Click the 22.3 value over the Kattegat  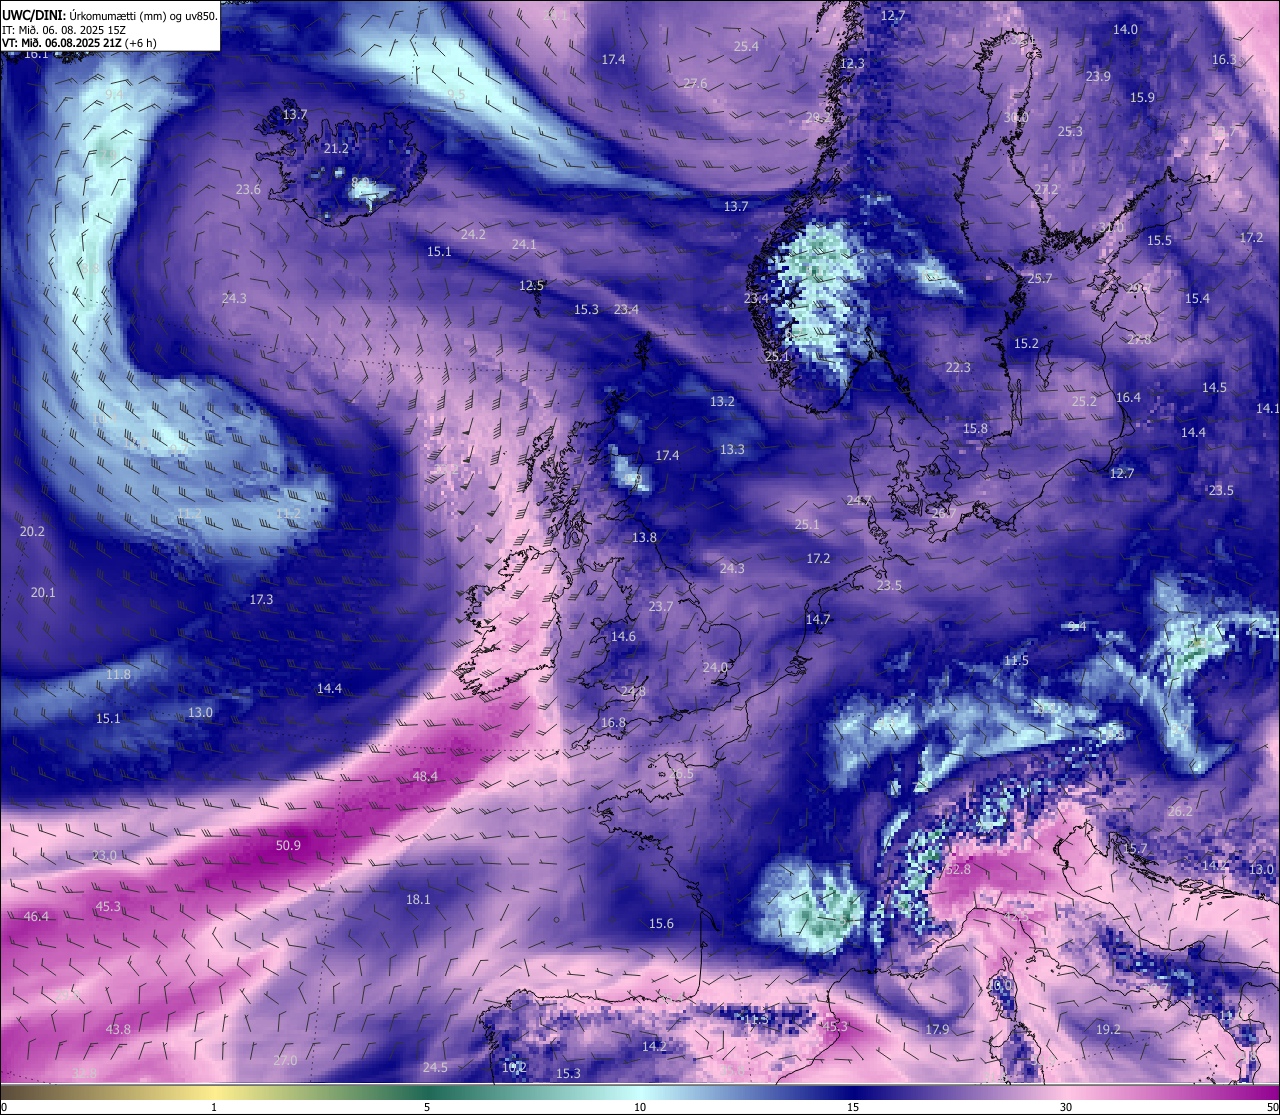click(958, 367)
